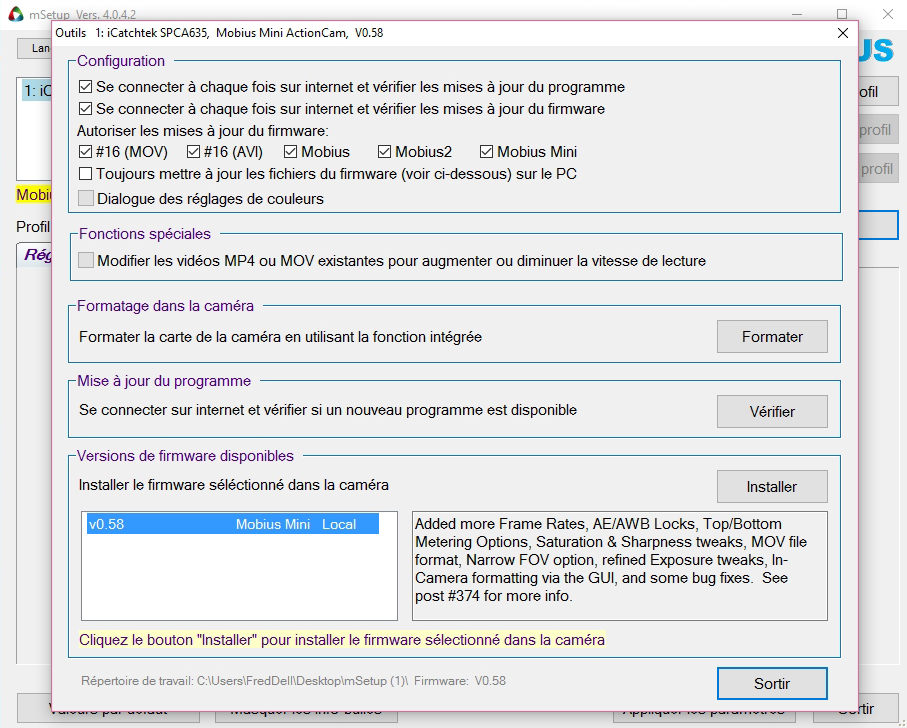The height and width of the screenshot is (728, 907).
Task: Toggle the Mobius firmware checkbox
Action: (290, 151)
